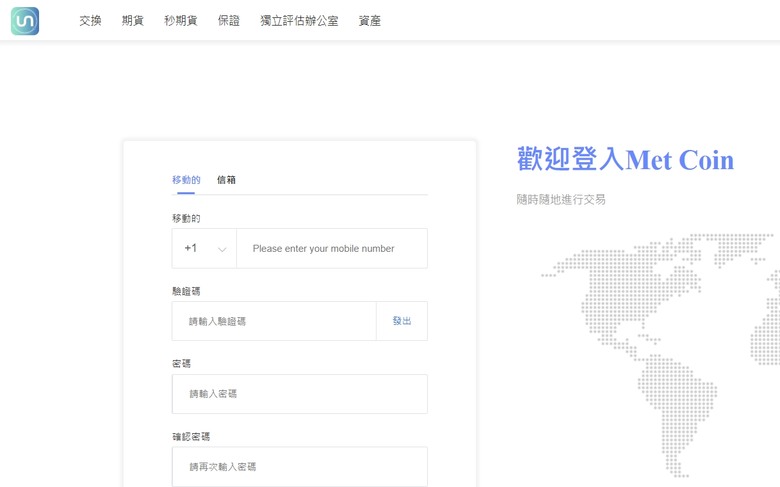Open the 保證 menu item
This screenshot has width=780, height=487.
click(229, 21)
